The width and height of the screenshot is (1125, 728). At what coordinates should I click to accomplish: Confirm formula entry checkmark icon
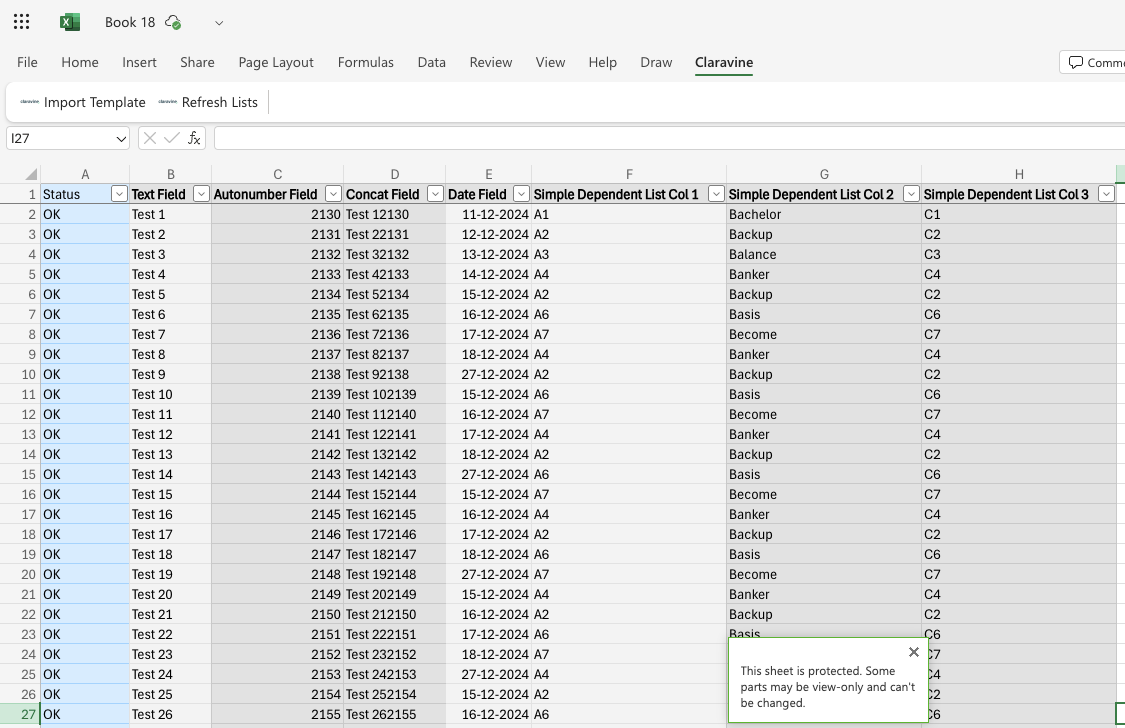(171, 138)
